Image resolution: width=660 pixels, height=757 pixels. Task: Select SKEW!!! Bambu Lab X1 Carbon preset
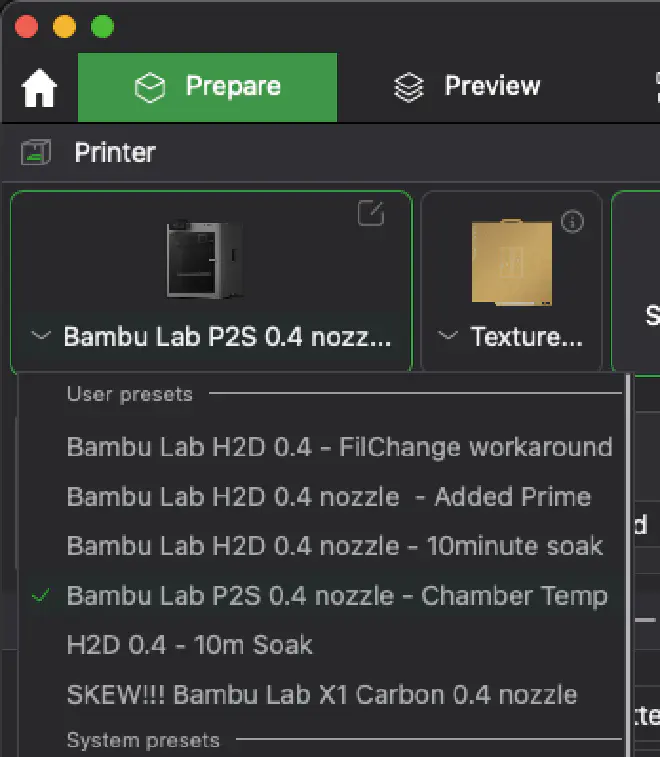tap(321, 694)
